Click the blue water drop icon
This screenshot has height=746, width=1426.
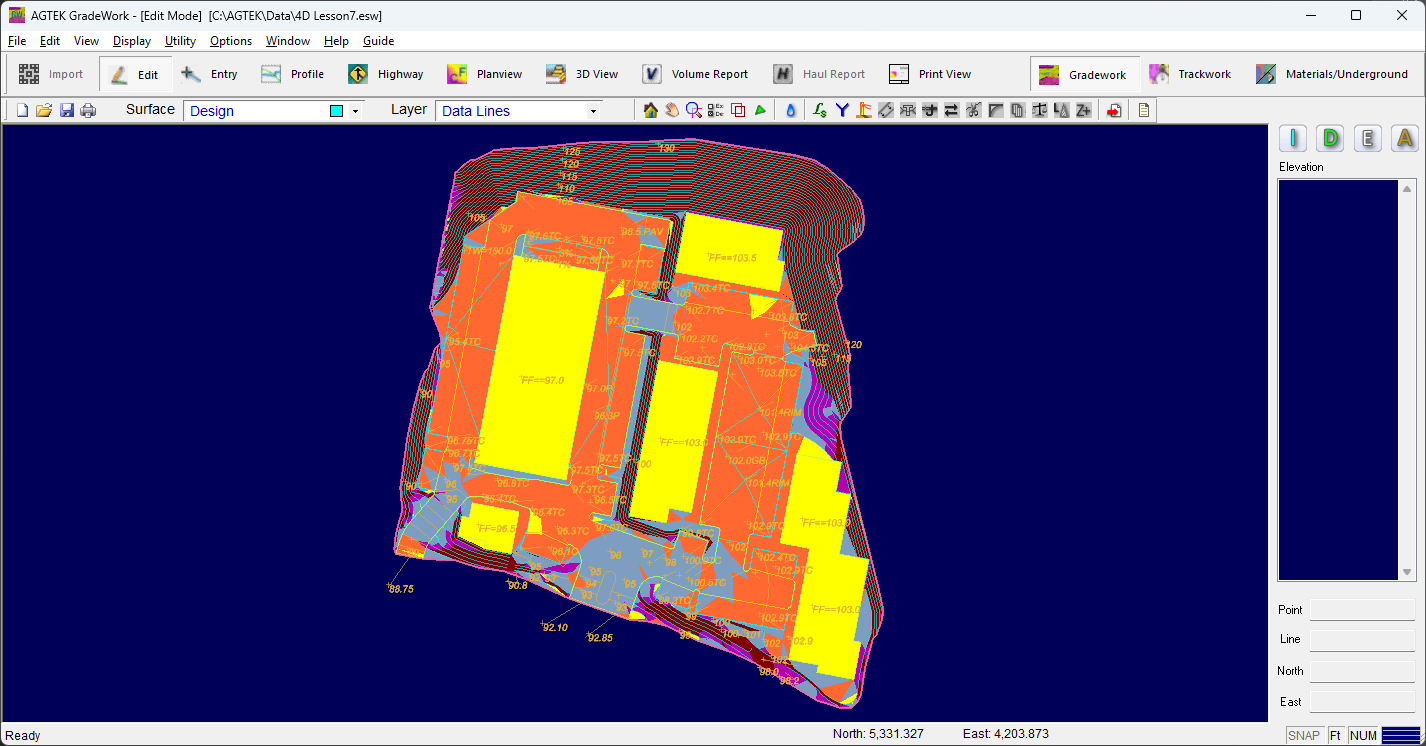(x=791, y=111)
